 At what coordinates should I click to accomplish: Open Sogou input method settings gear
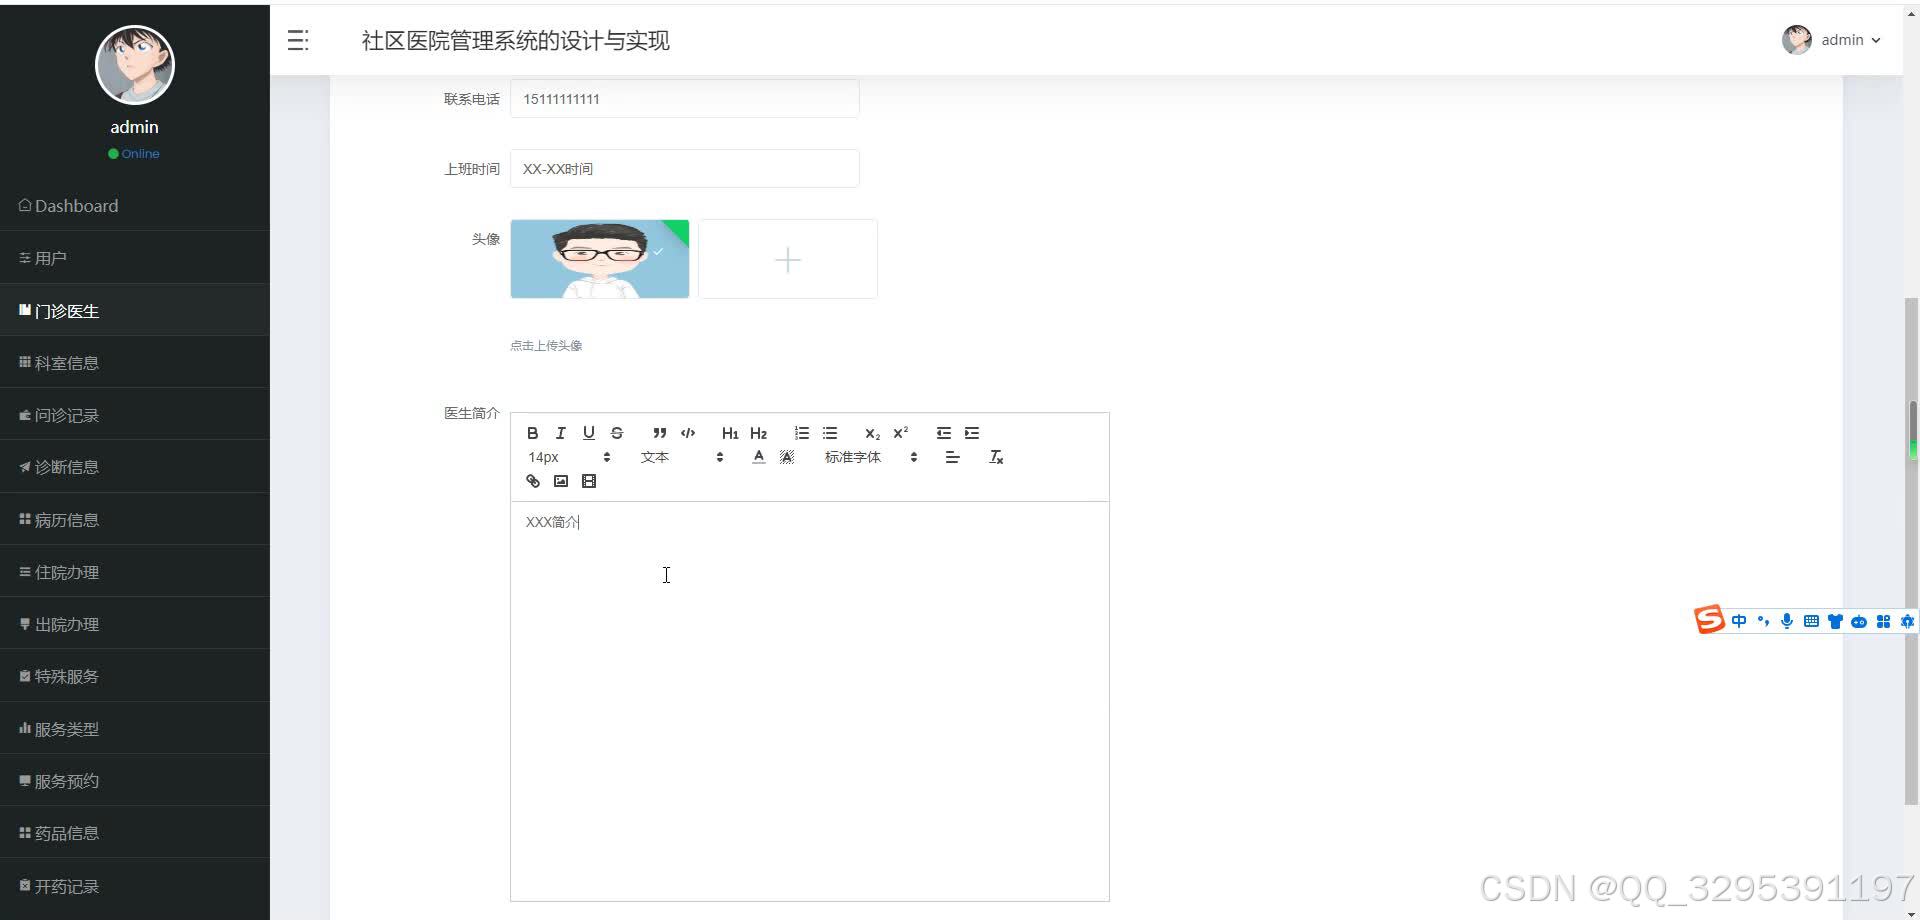[x=1908, y=621]
